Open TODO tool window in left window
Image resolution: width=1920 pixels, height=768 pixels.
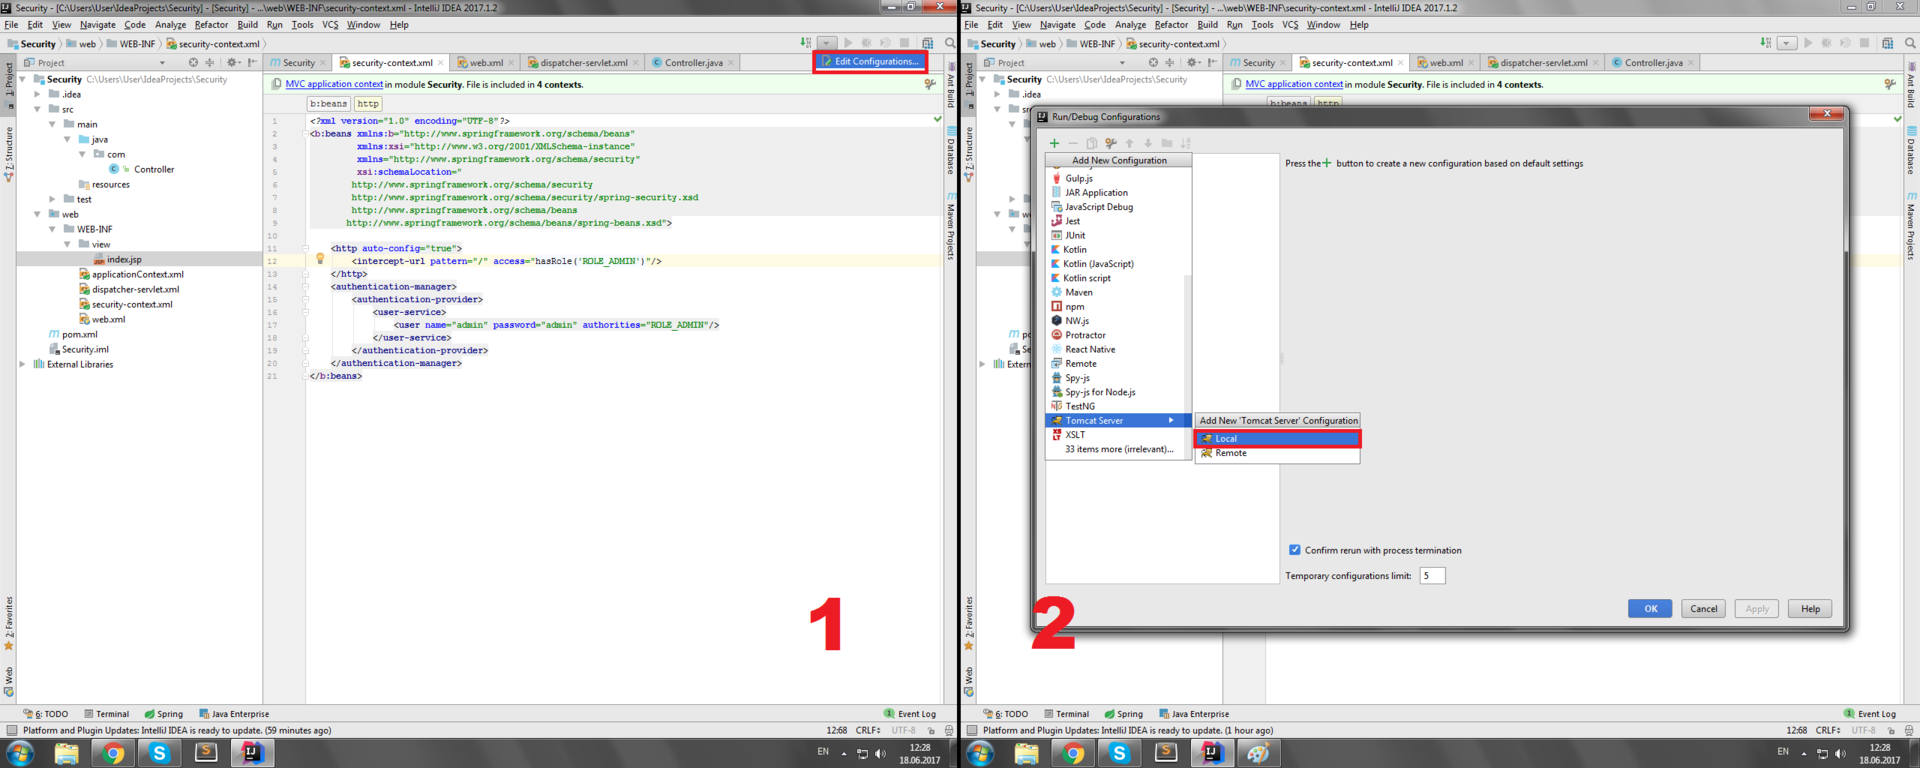pos(46,714)
